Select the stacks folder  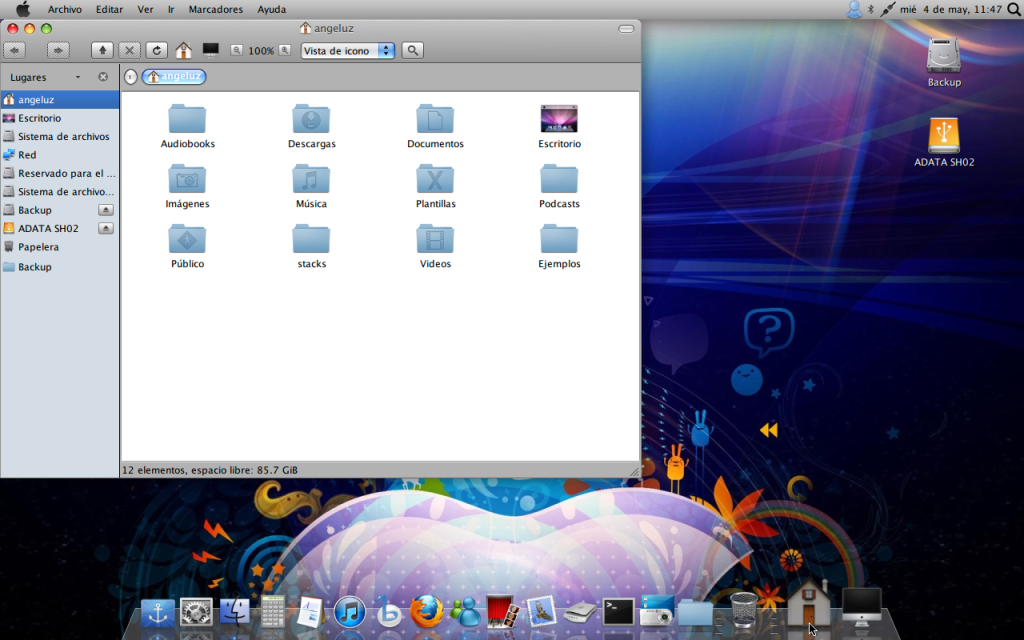pos(312,247)
